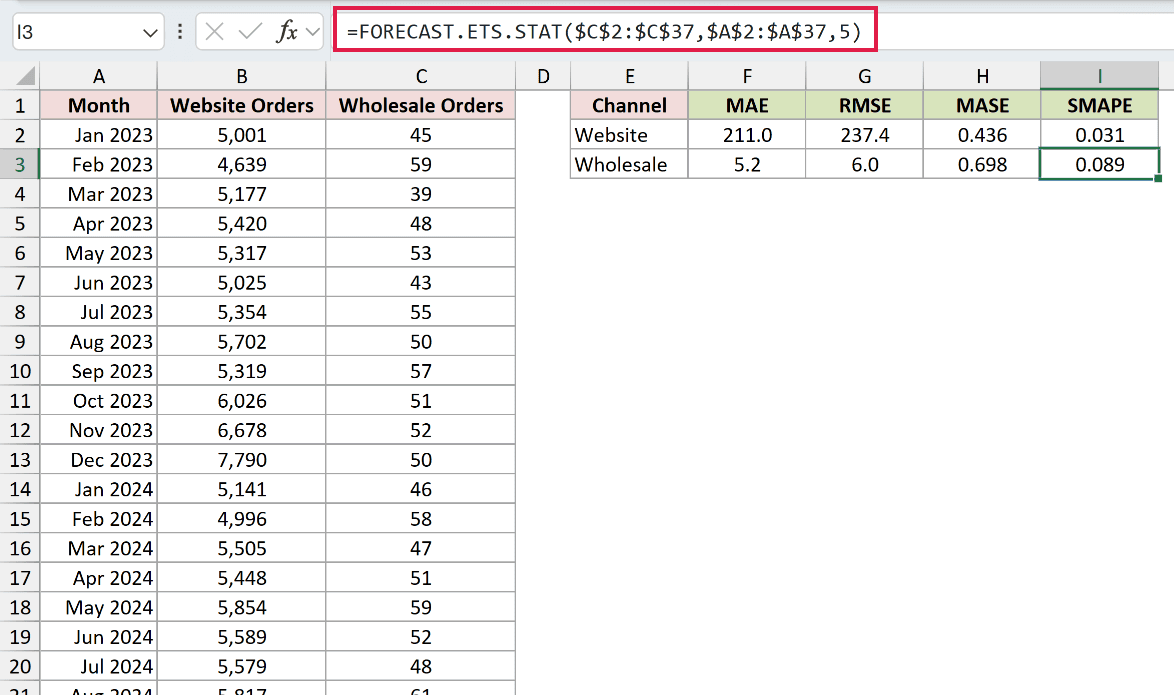Select website orders cell 6,678
1174x695 pixels.
242,431
